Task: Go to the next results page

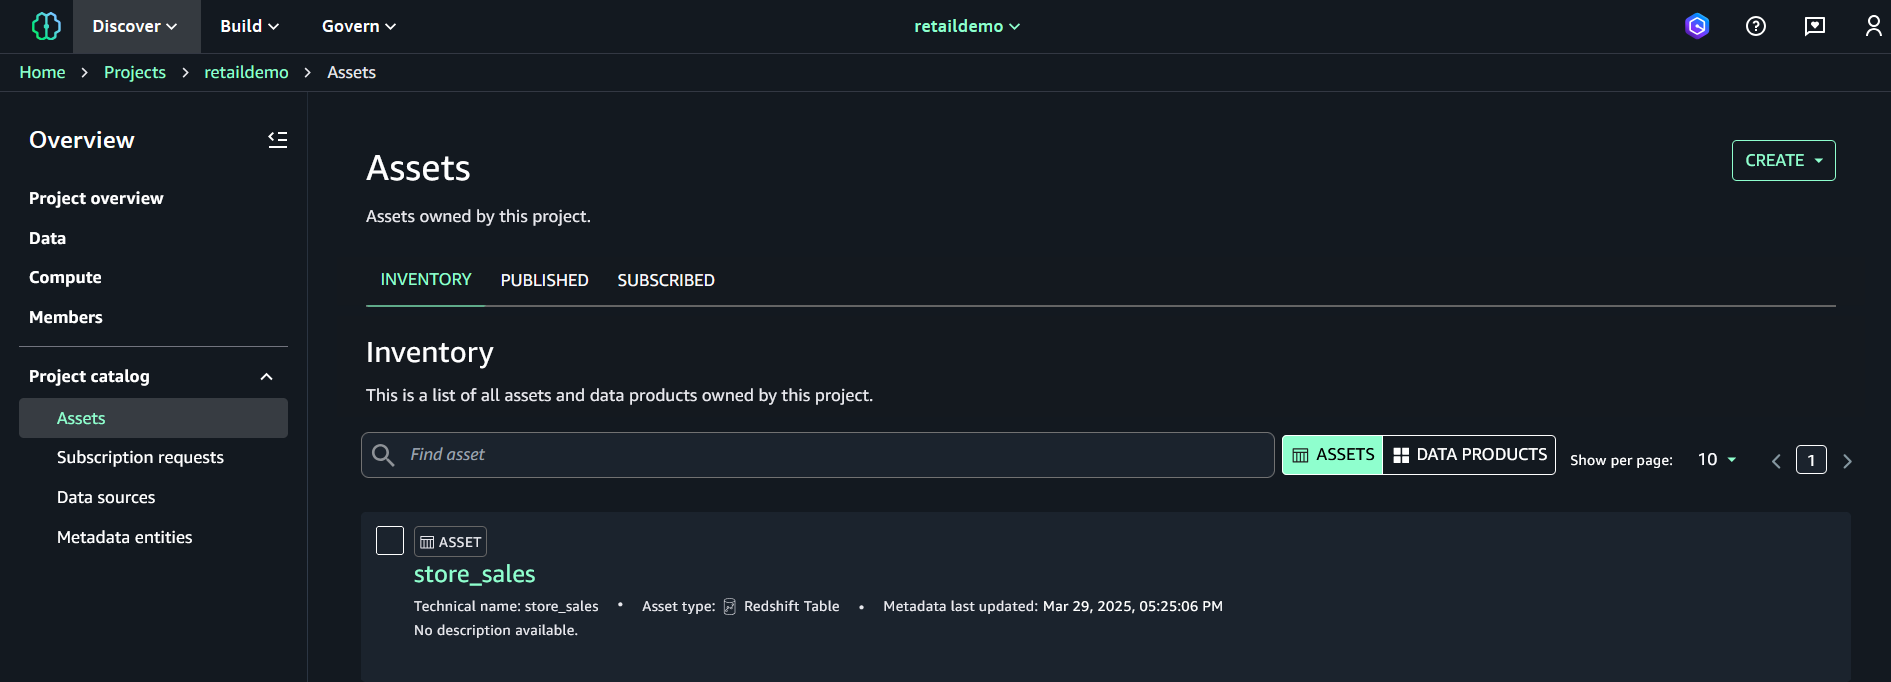Action: [x=1847, y=461]
